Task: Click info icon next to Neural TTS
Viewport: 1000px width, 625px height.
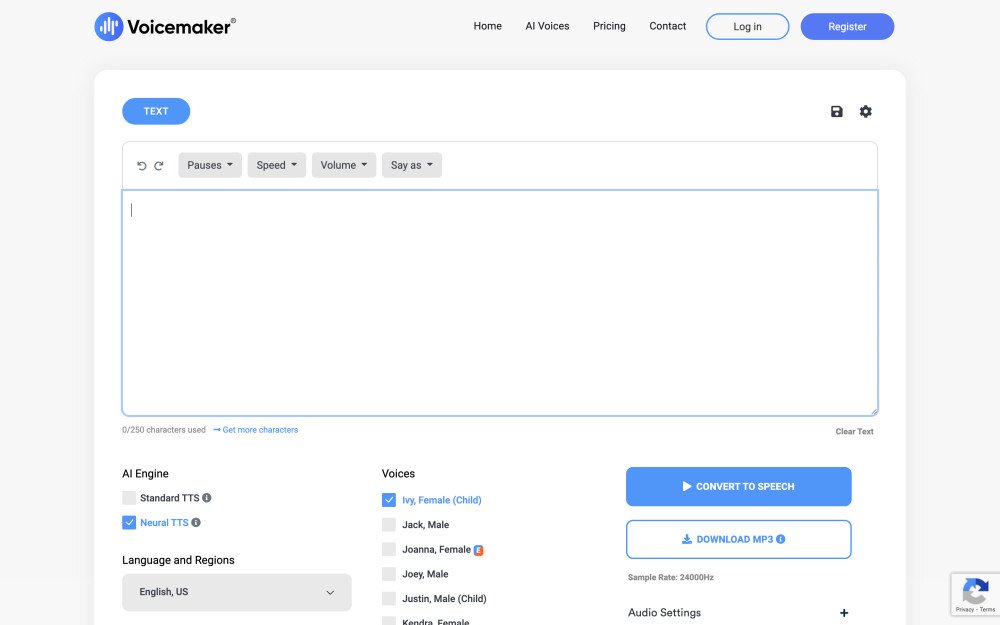Action: tap(196, 523)
